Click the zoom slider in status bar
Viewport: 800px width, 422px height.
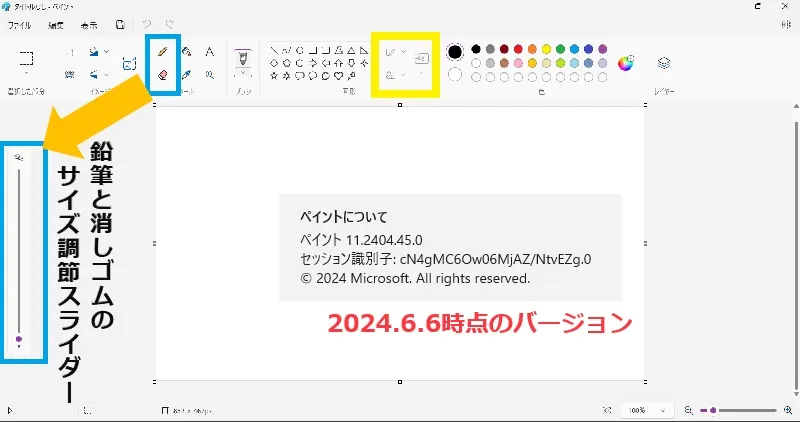(738, 410)
